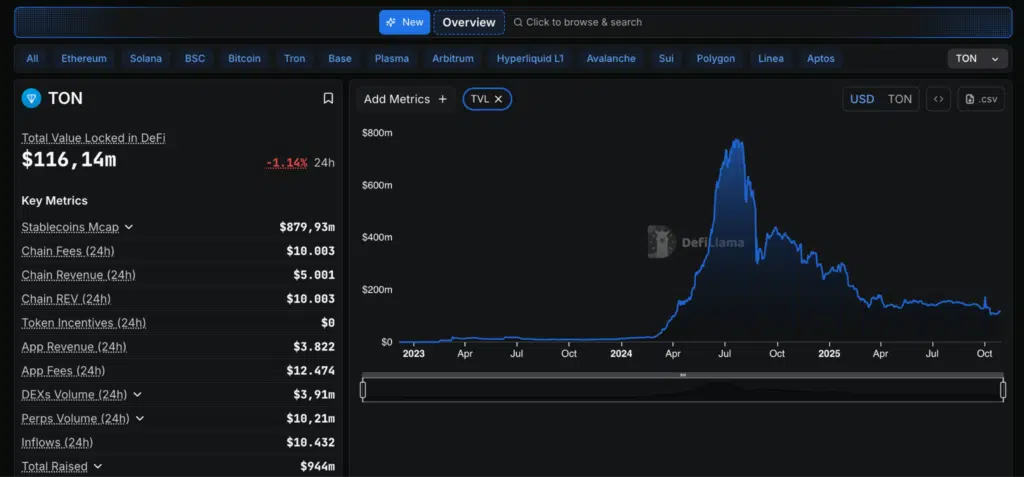Switch chart denomination to TON
The image size is (1024, 477).
click(899, 99)
